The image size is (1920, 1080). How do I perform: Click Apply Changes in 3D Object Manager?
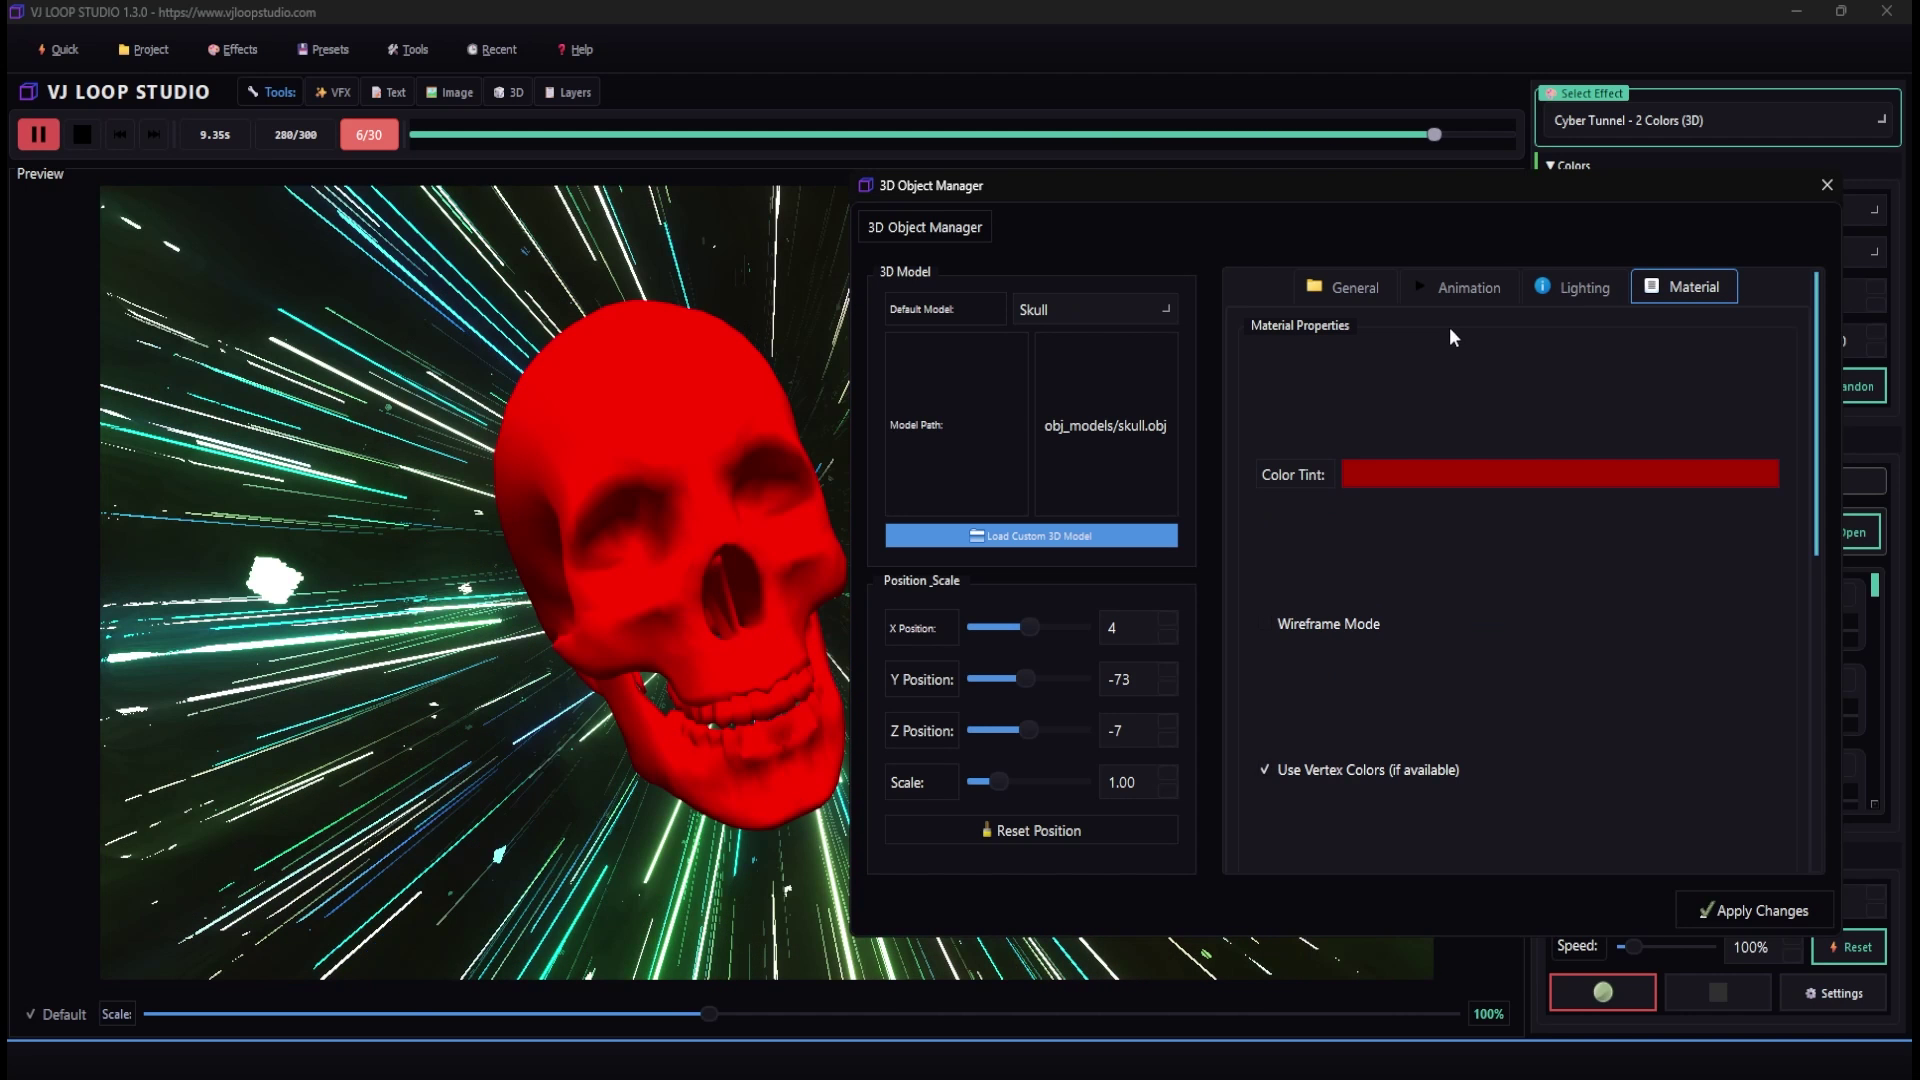click(x=1753, y=910)
